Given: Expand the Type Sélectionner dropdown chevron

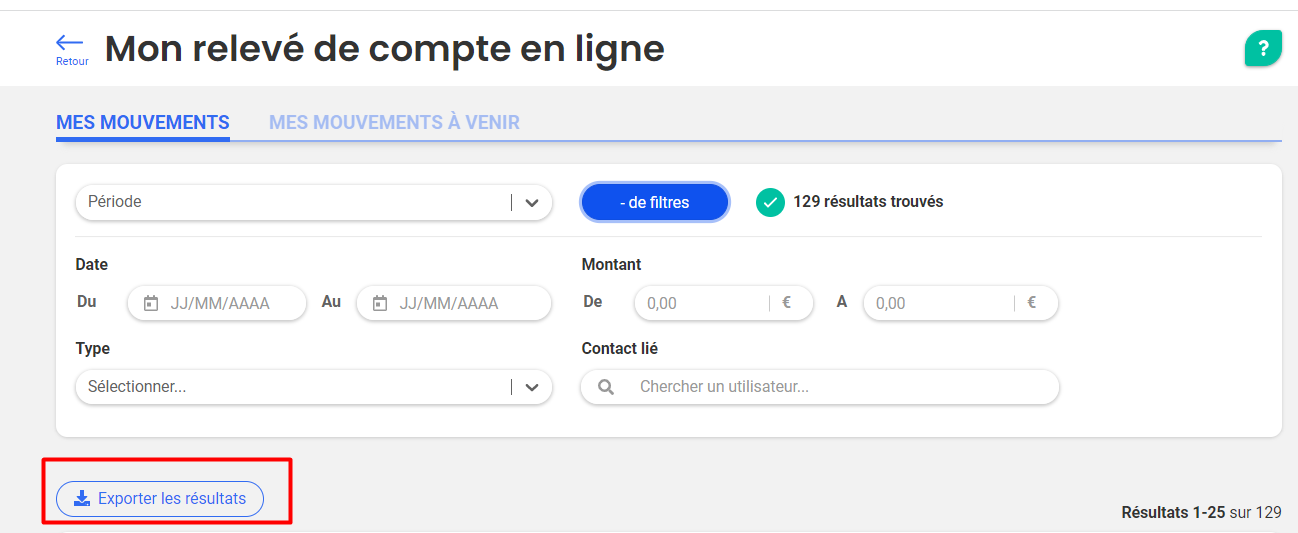Looking at the screenshot, I should [532, 386].
